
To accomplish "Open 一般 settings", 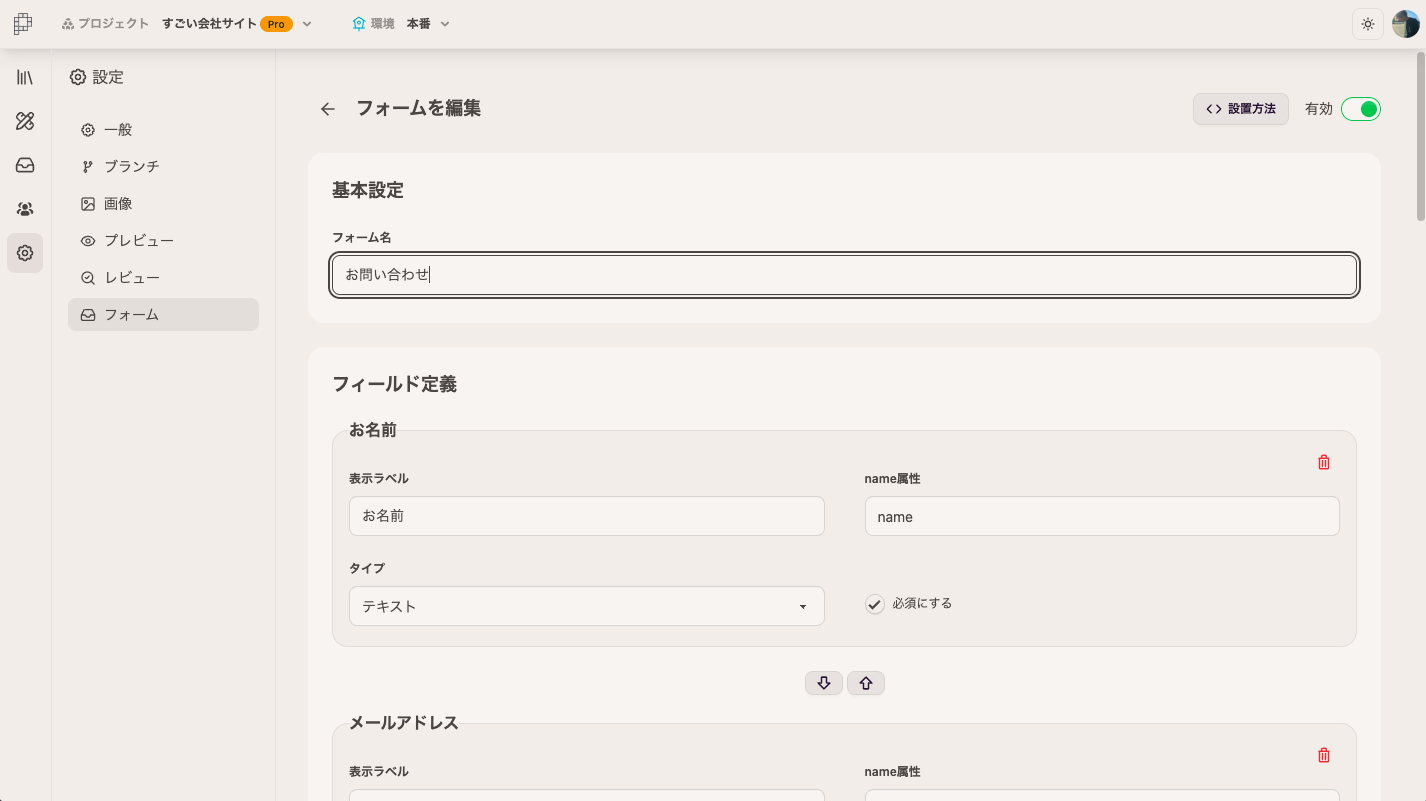I will (x=163, y=130).
